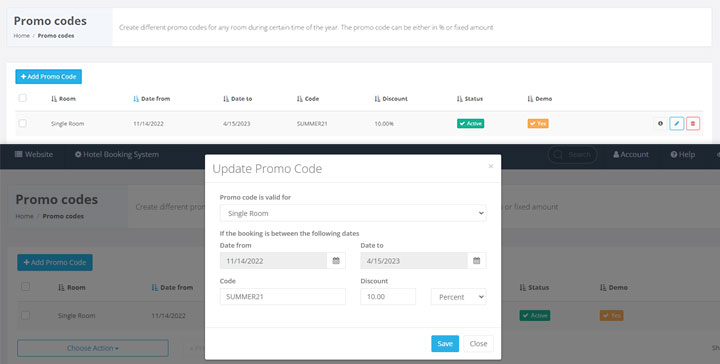720x364 pixels.
Task: Click the blue pencil edit icon for SUMMER21
Action: click(x=676, y=123)
